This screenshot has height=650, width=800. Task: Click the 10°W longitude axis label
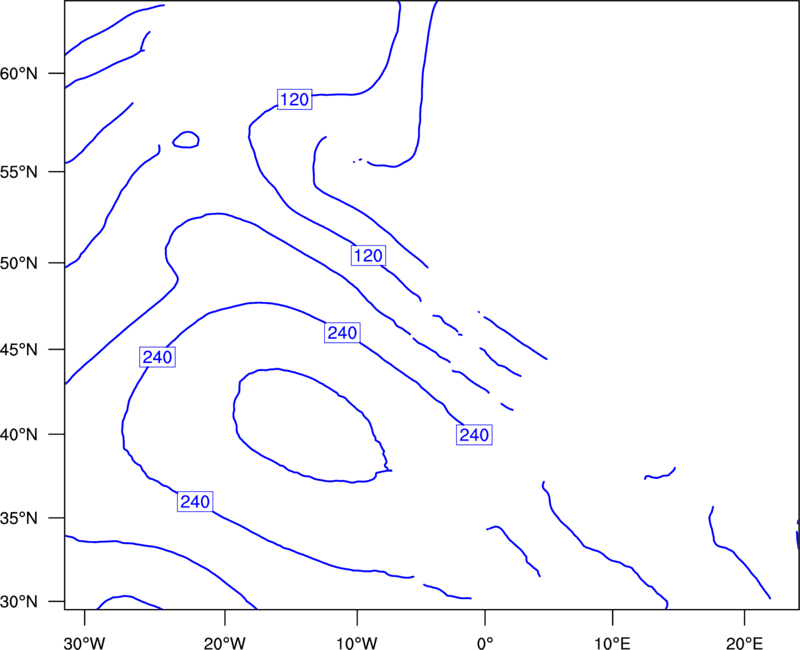point(357,643)
